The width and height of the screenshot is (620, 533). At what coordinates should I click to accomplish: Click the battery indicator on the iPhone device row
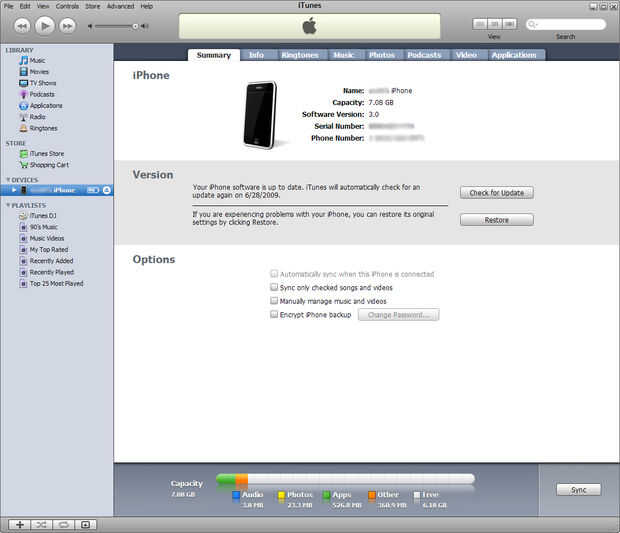93,190
